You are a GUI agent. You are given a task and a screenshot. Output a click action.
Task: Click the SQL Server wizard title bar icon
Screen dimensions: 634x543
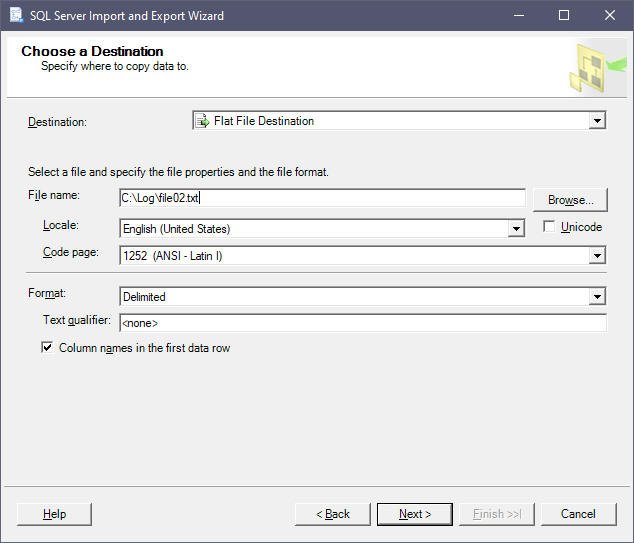17,15
